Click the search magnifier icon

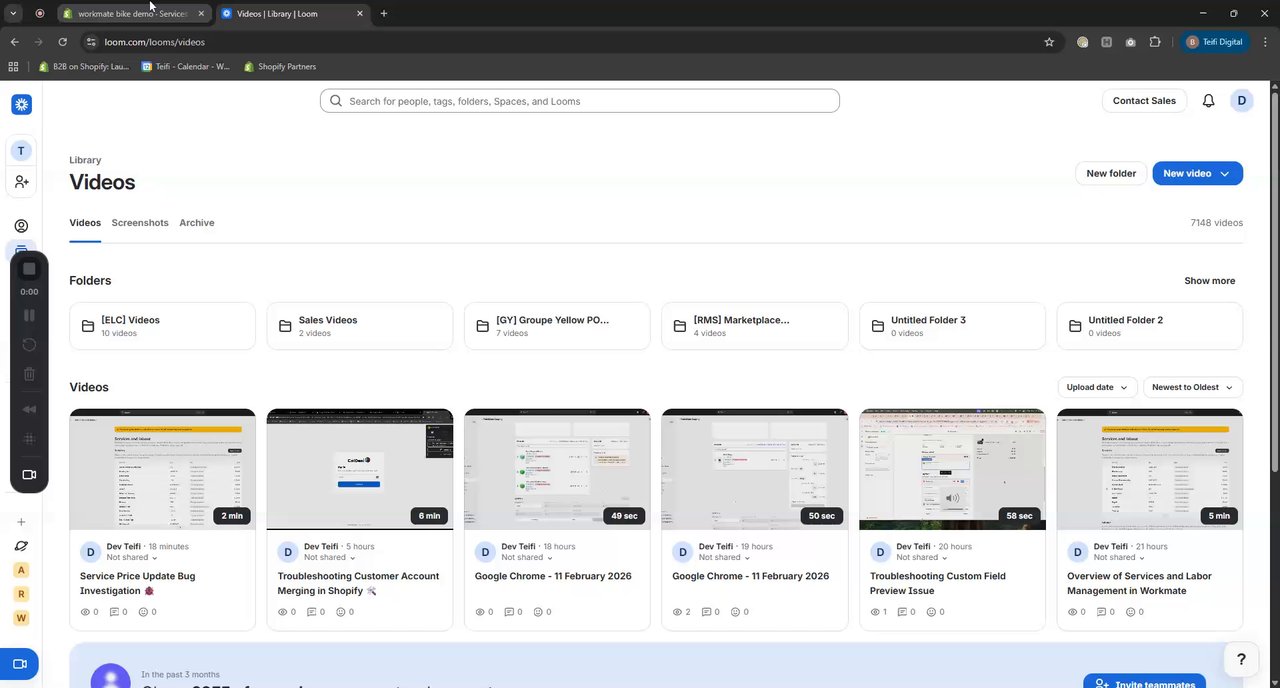coord(336,101)
